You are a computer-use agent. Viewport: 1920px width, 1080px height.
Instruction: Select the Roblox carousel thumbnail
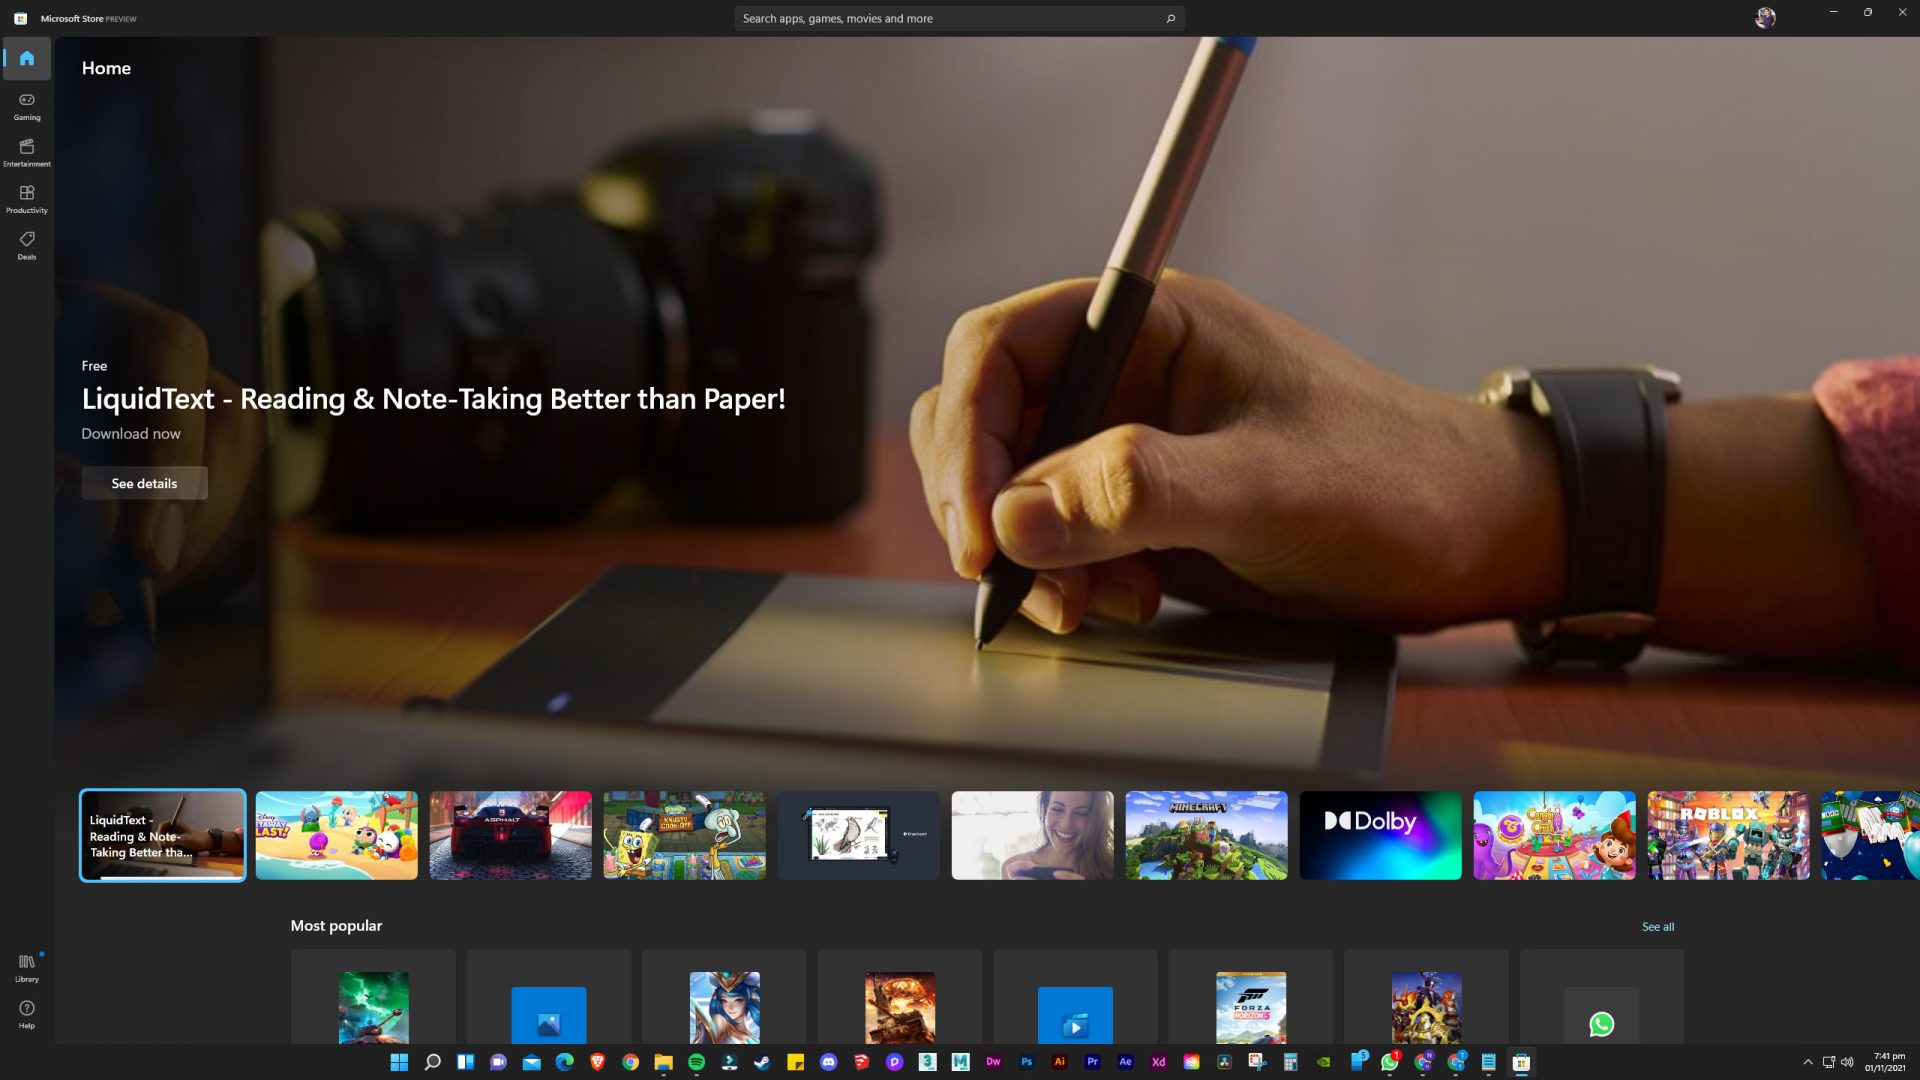pos(1729,836)
